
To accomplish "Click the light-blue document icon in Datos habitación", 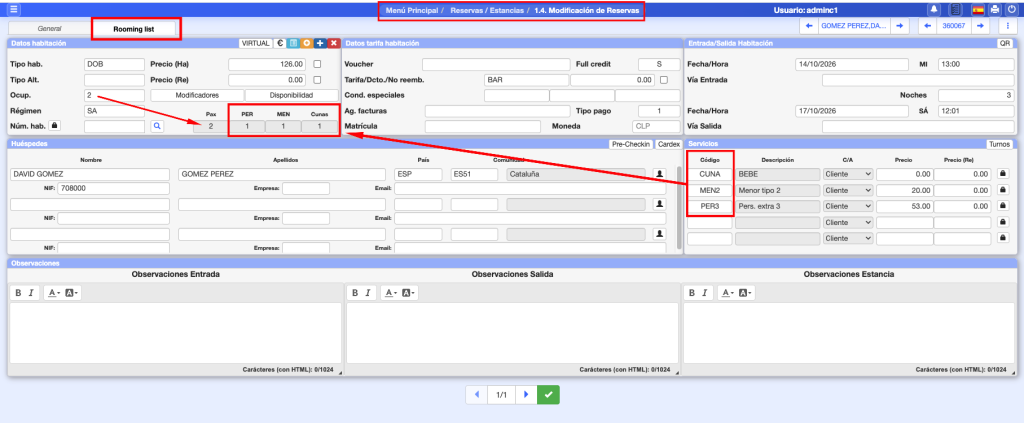I will click(x=293, y=43).
